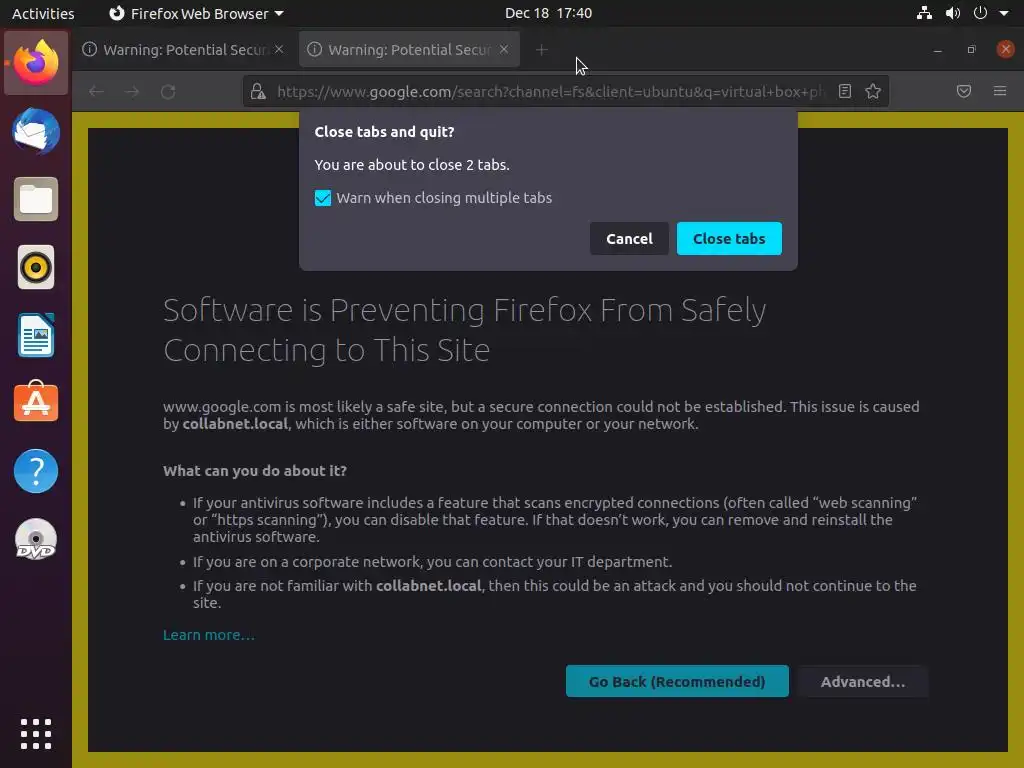1024x768 pixels.
Task: Open the Firefox Web Browser app menu
Action: click(x=196, y=13)
